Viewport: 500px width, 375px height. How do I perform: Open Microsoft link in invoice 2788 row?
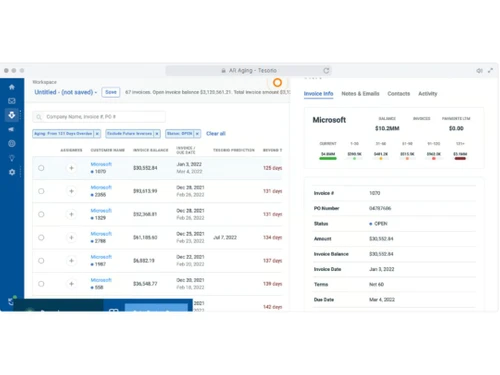point(101,234)
